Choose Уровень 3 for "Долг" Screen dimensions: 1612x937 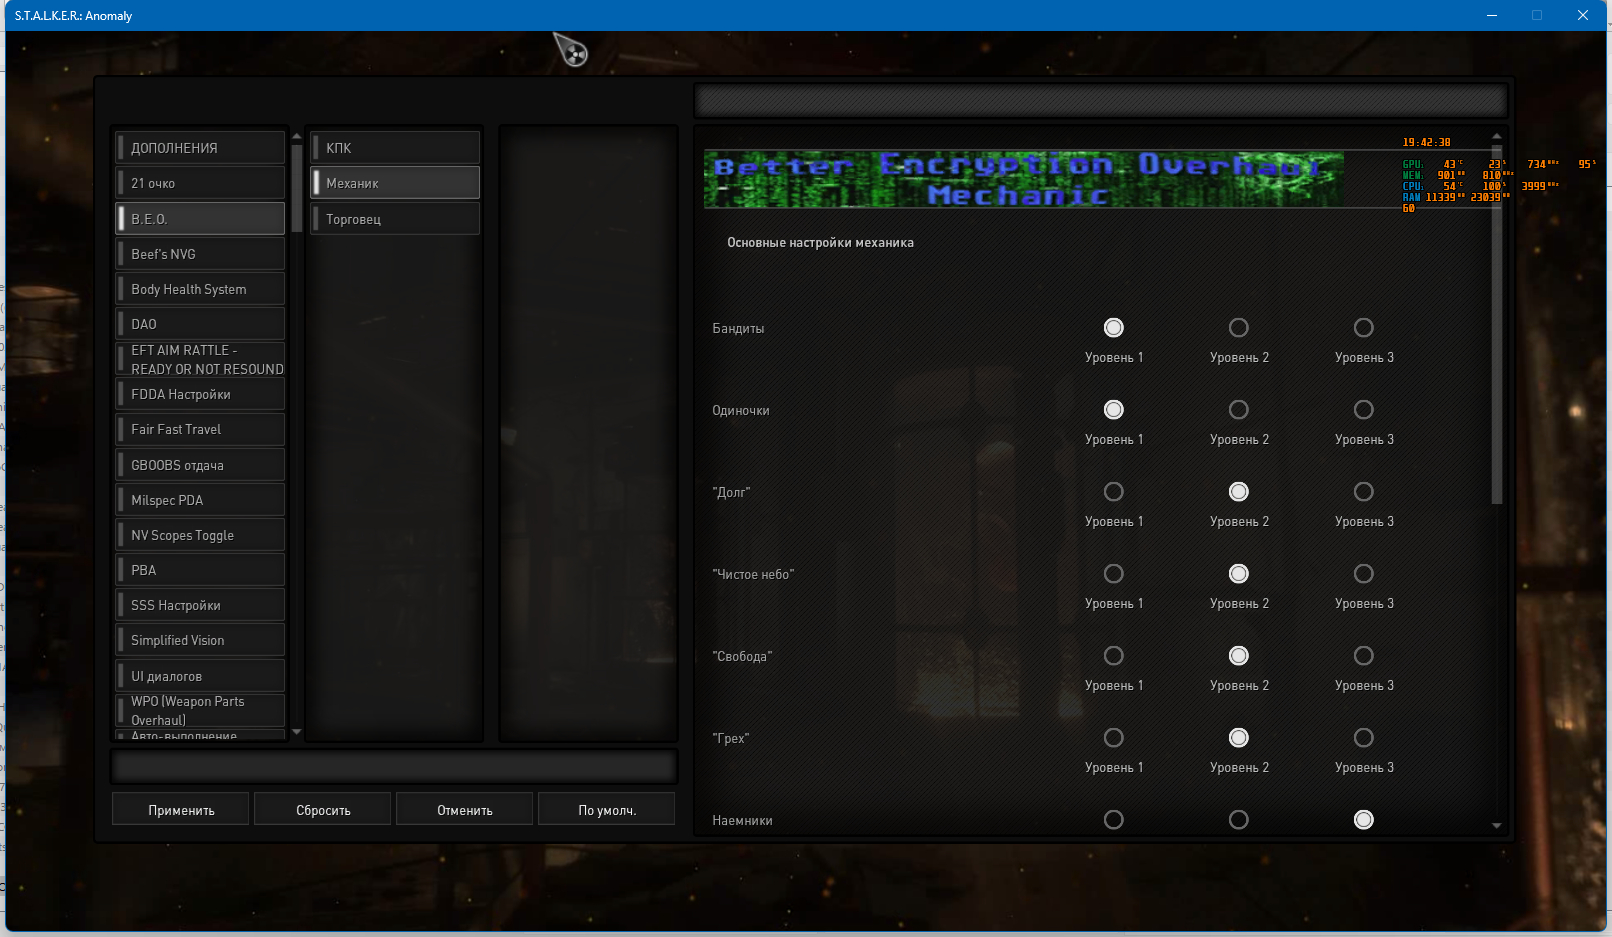tap(1363, 492)
